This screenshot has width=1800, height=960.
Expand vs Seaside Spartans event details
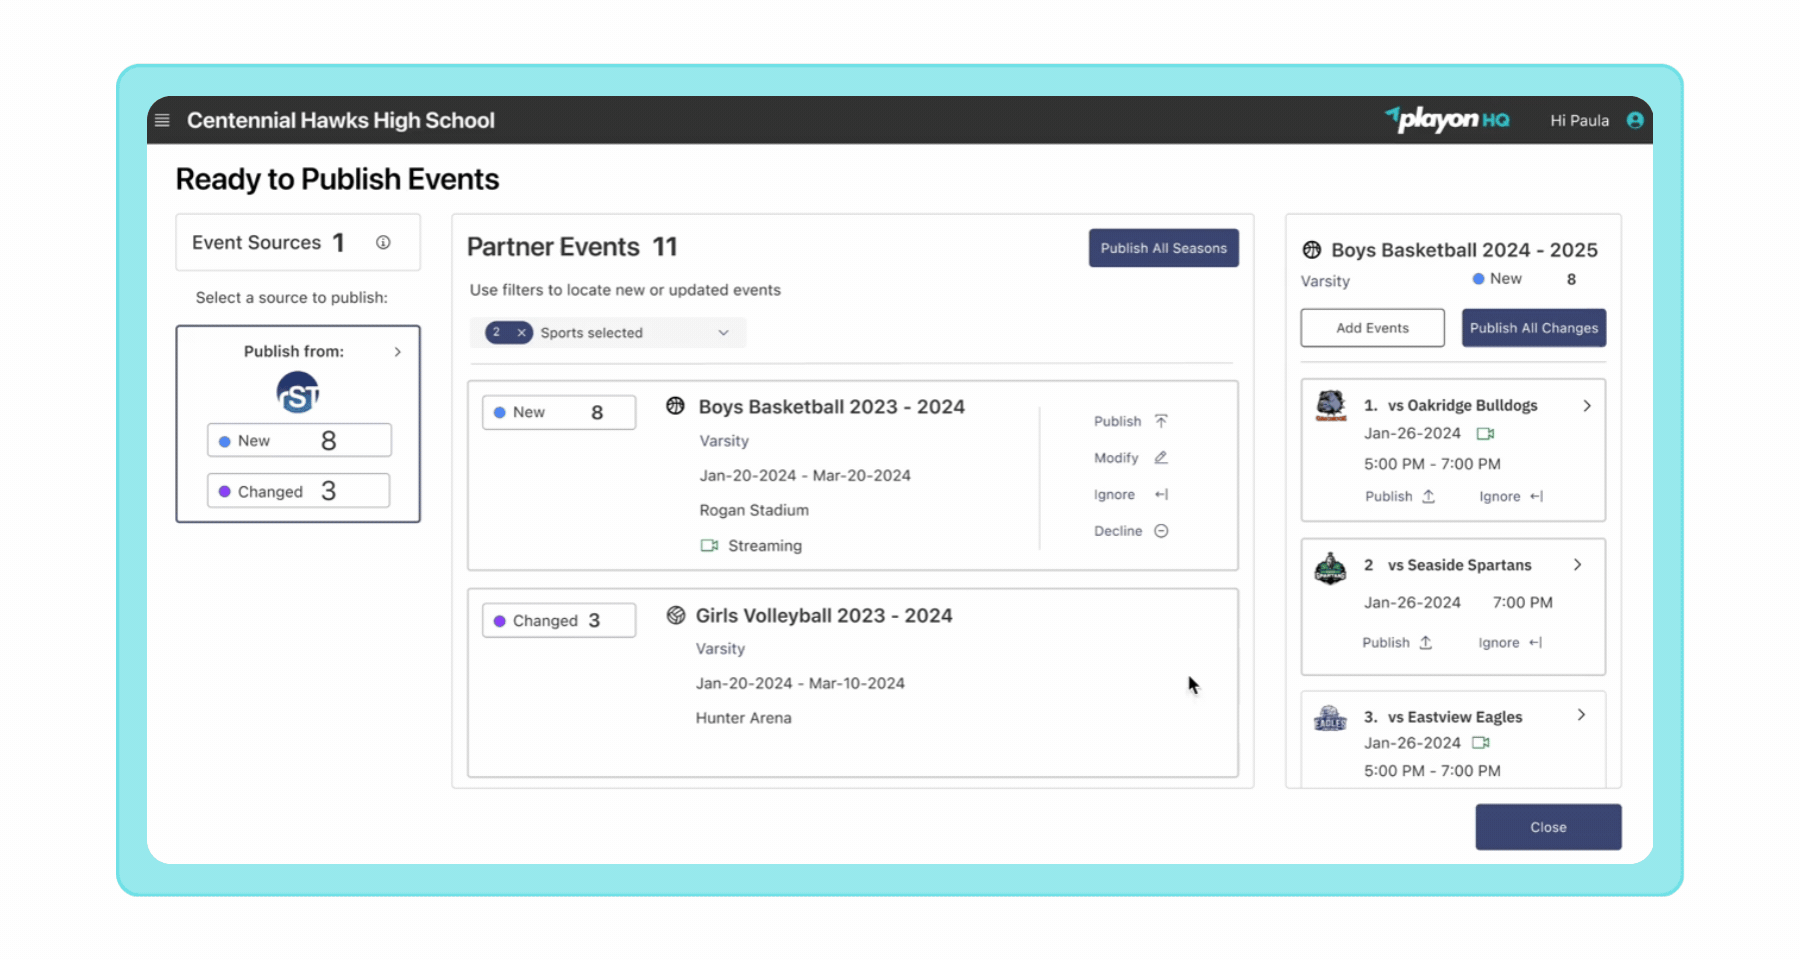pos(1577,565)
